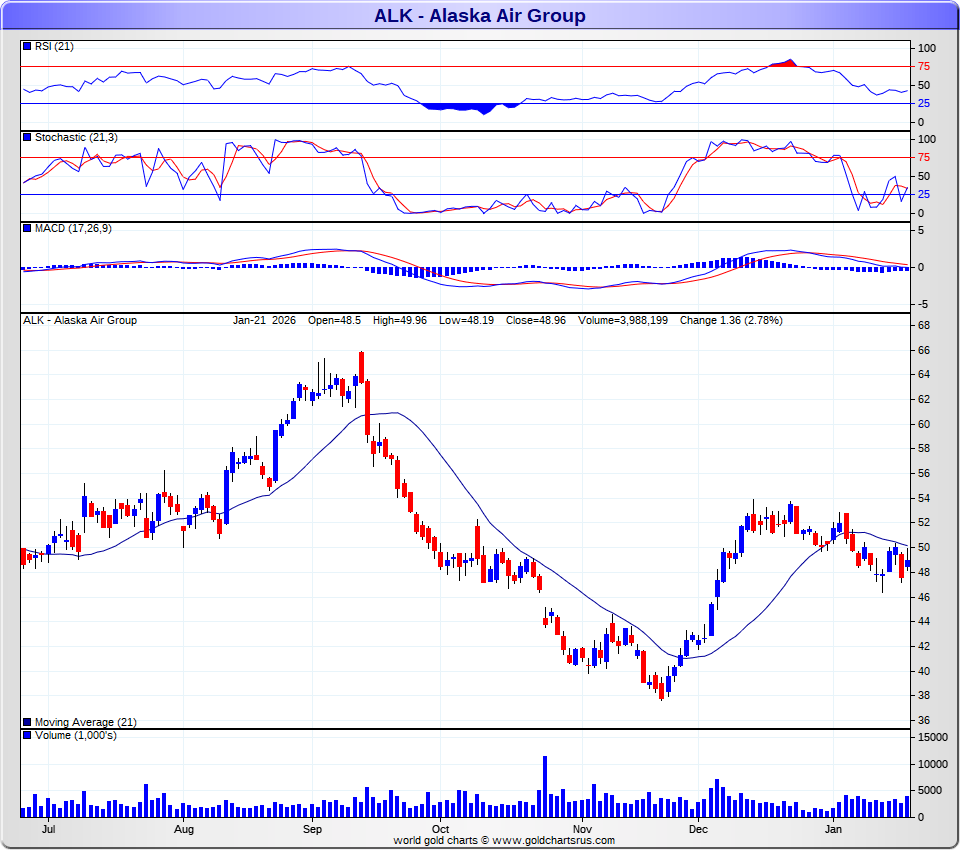Click the Change 1.36 (2.78%) readout
This screenshot has width=960, height=850.
click(x=731, y=321)
